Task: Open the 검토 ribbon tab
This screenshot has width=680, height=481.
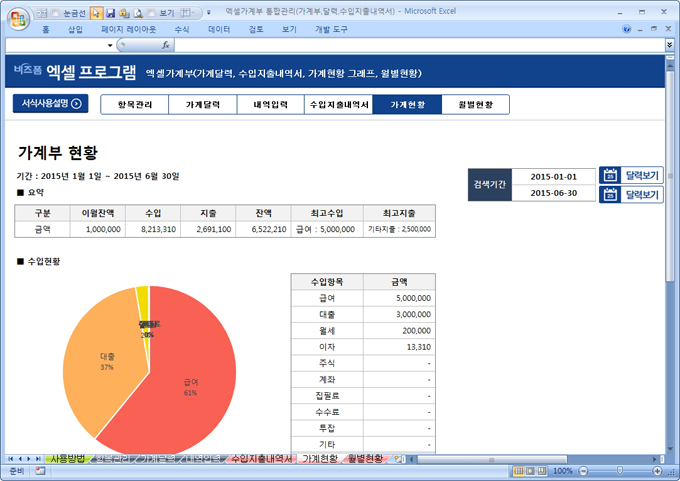Action: pyautogui.click(x=256, y=29)
